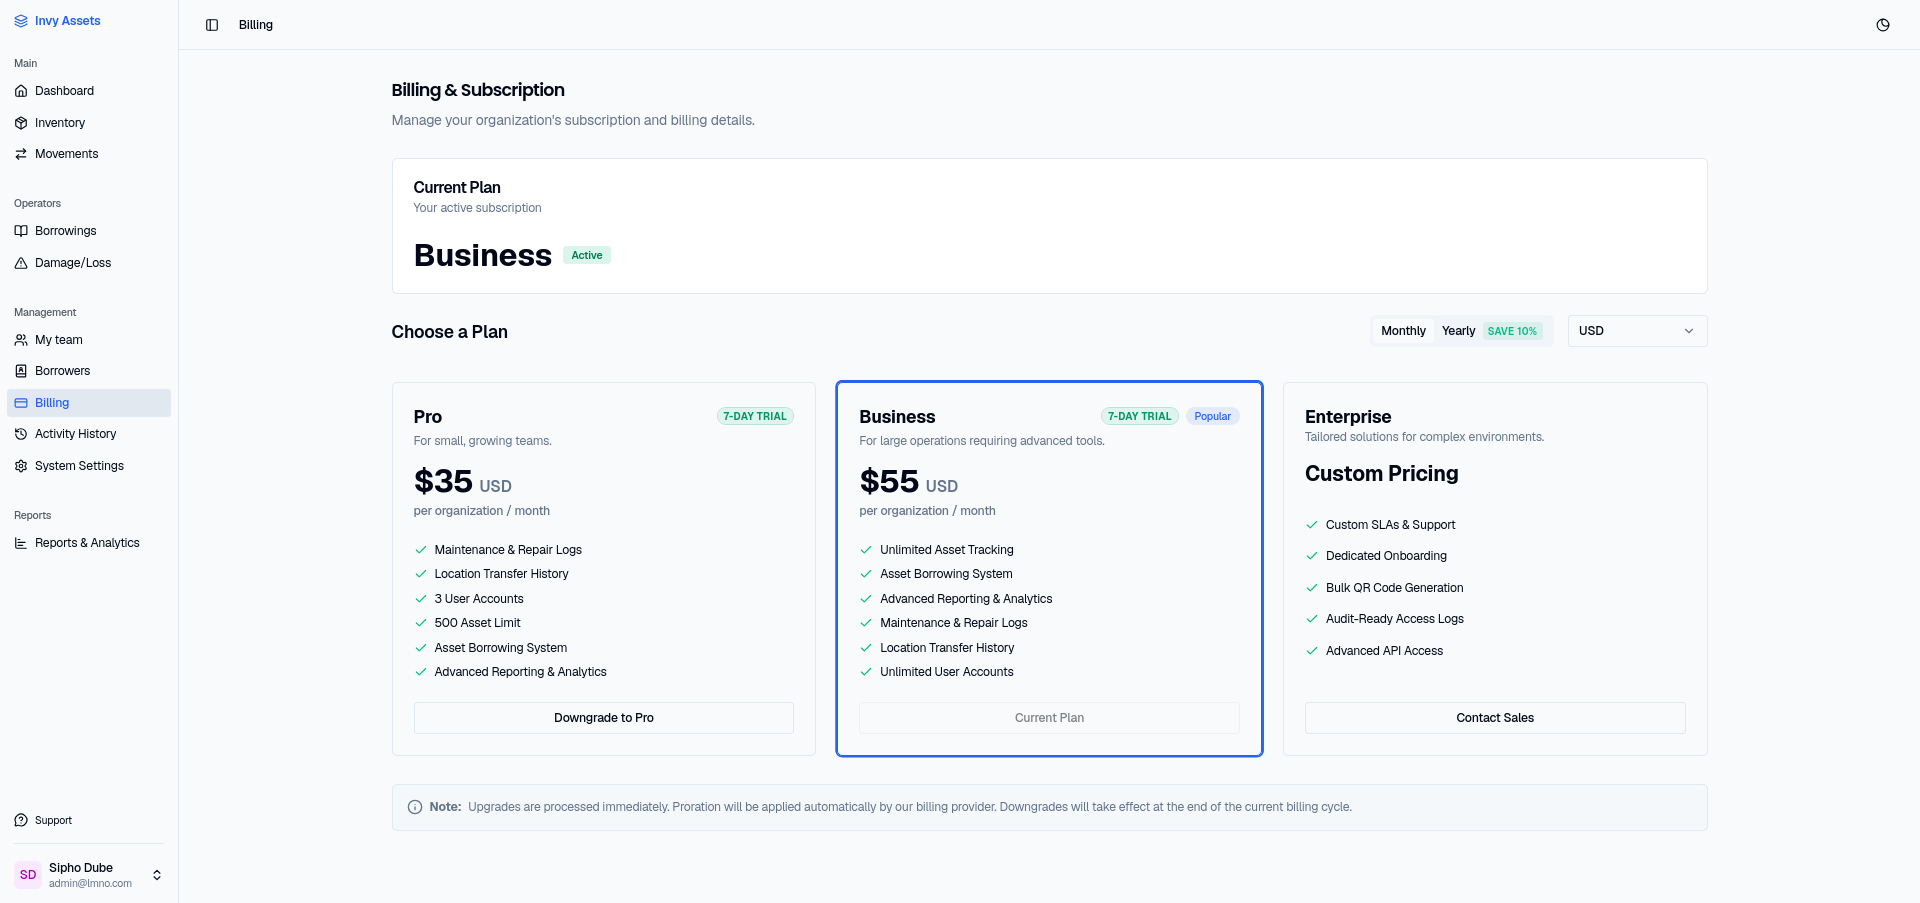The height and width of the screenshot is (903, 1920).
Task: Click Custom Pricing heading
Action: pos(1381,474)
